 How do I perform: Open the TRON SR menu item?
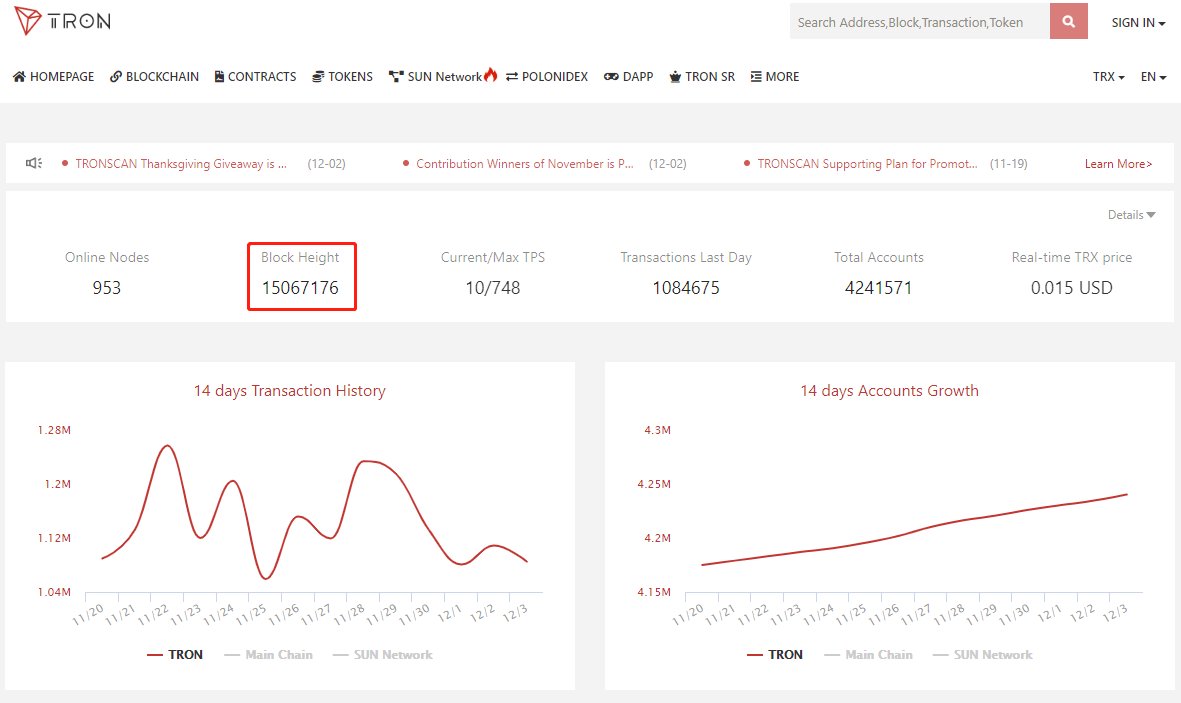tap(702, 77)
